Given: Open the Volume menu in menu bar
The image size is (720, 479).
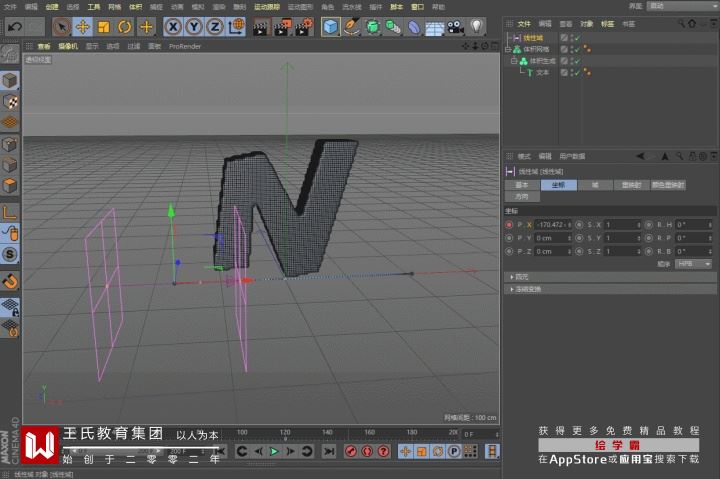Looking at the screenshot, I should pos(135,7).
